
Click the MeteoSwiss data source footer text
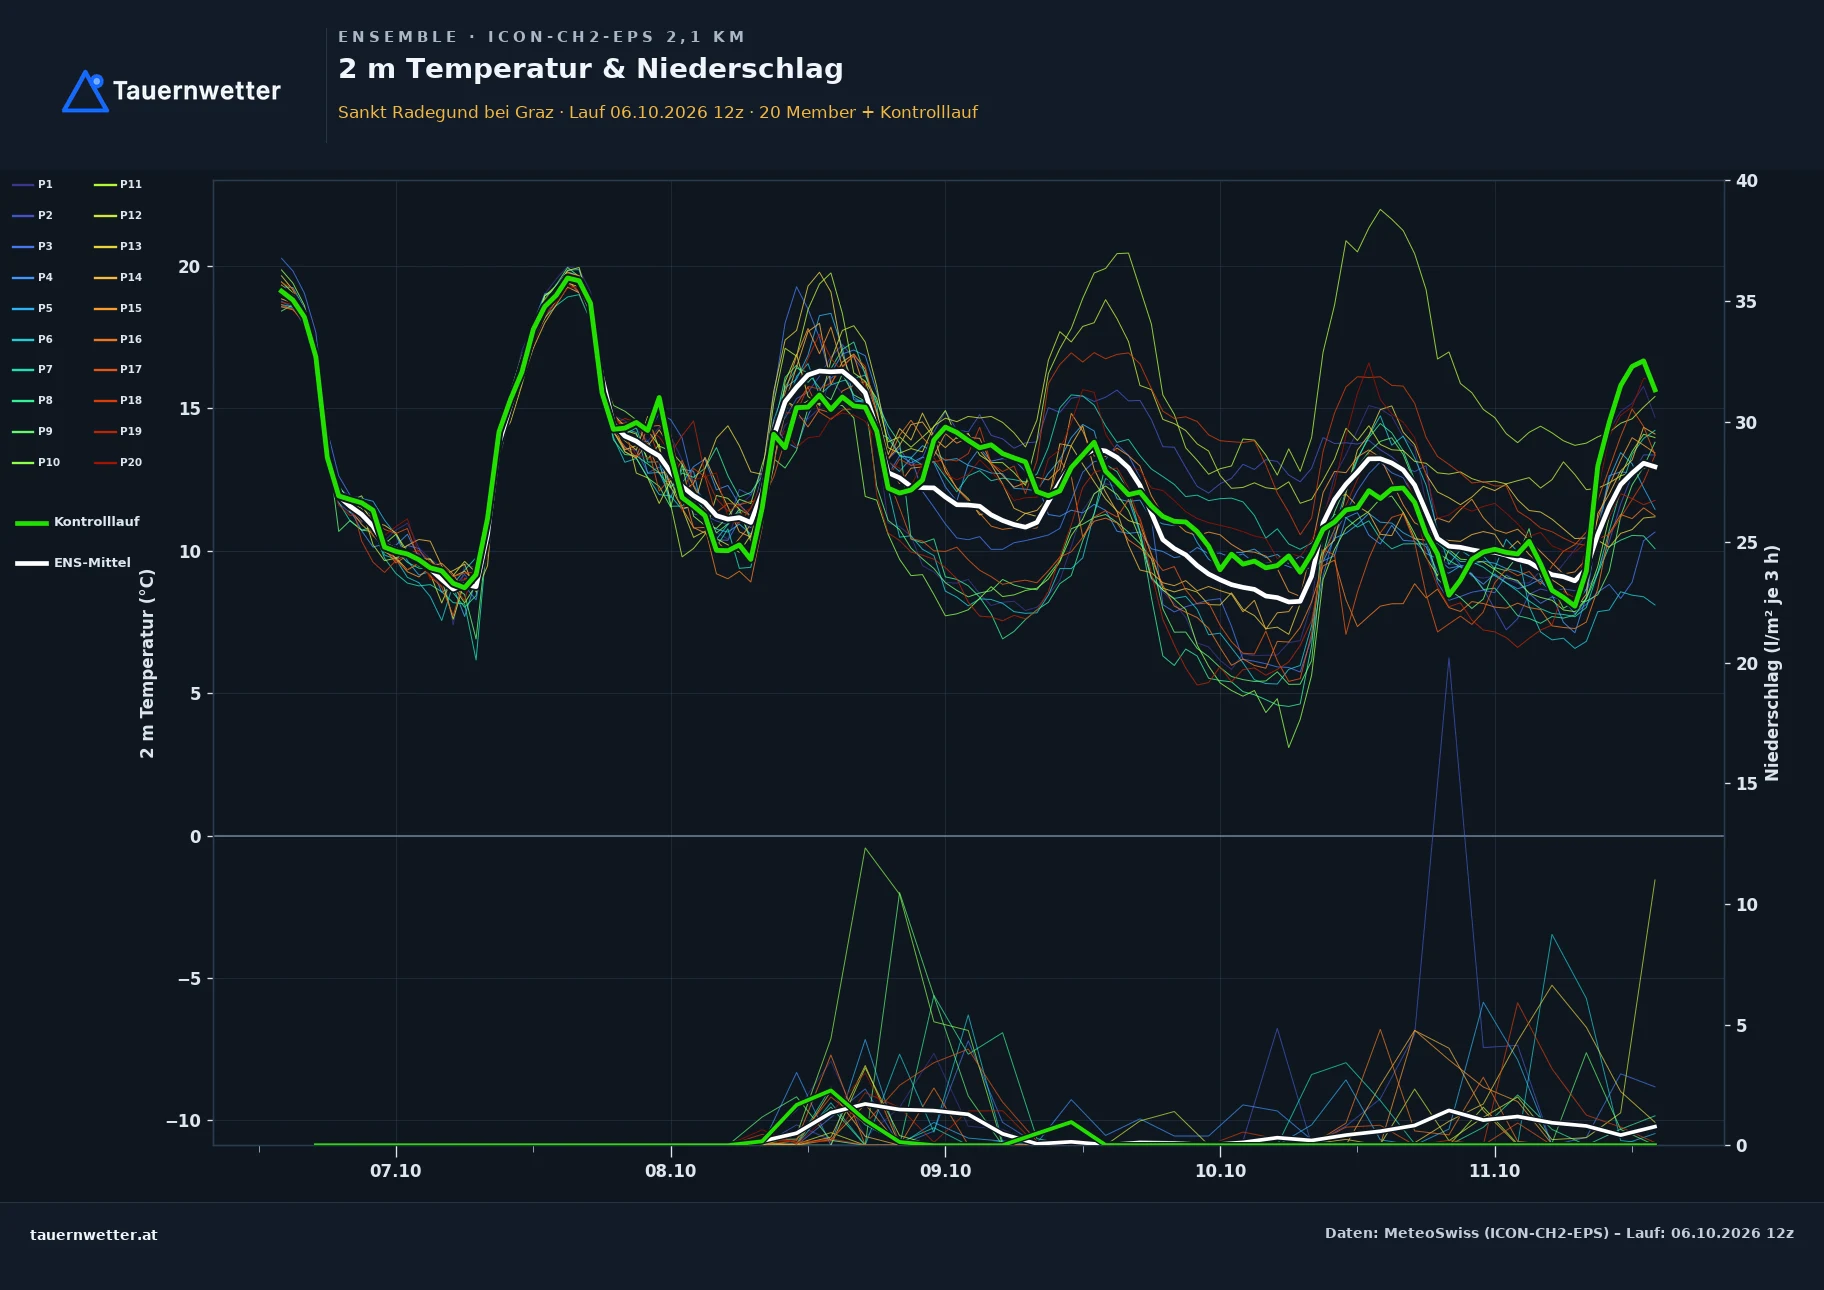point(1559,1233)
